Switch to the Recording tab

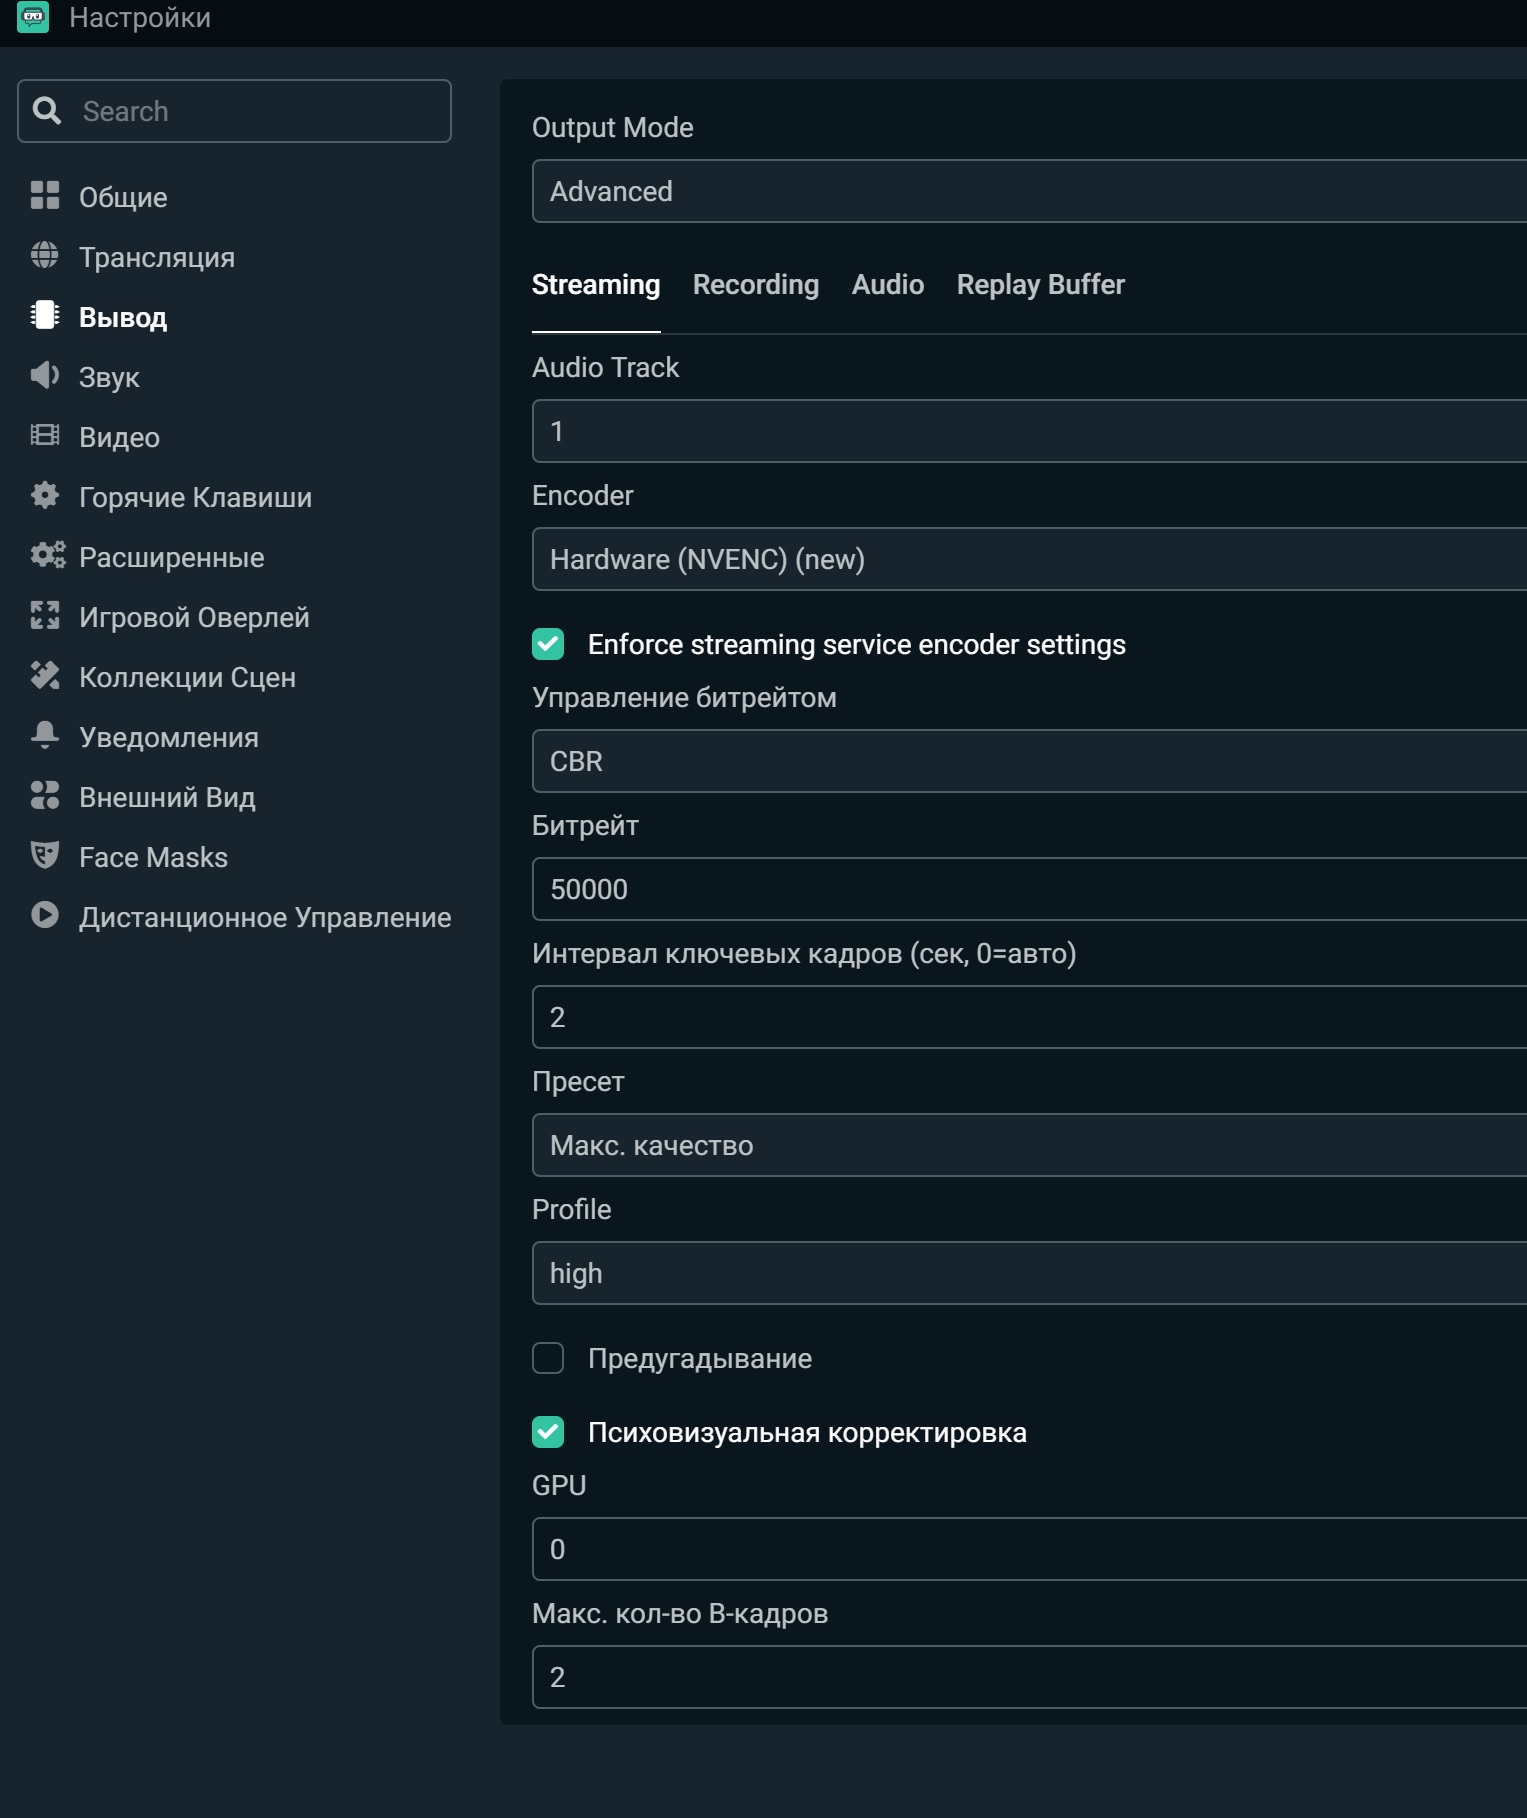click(x=756, y=285)
